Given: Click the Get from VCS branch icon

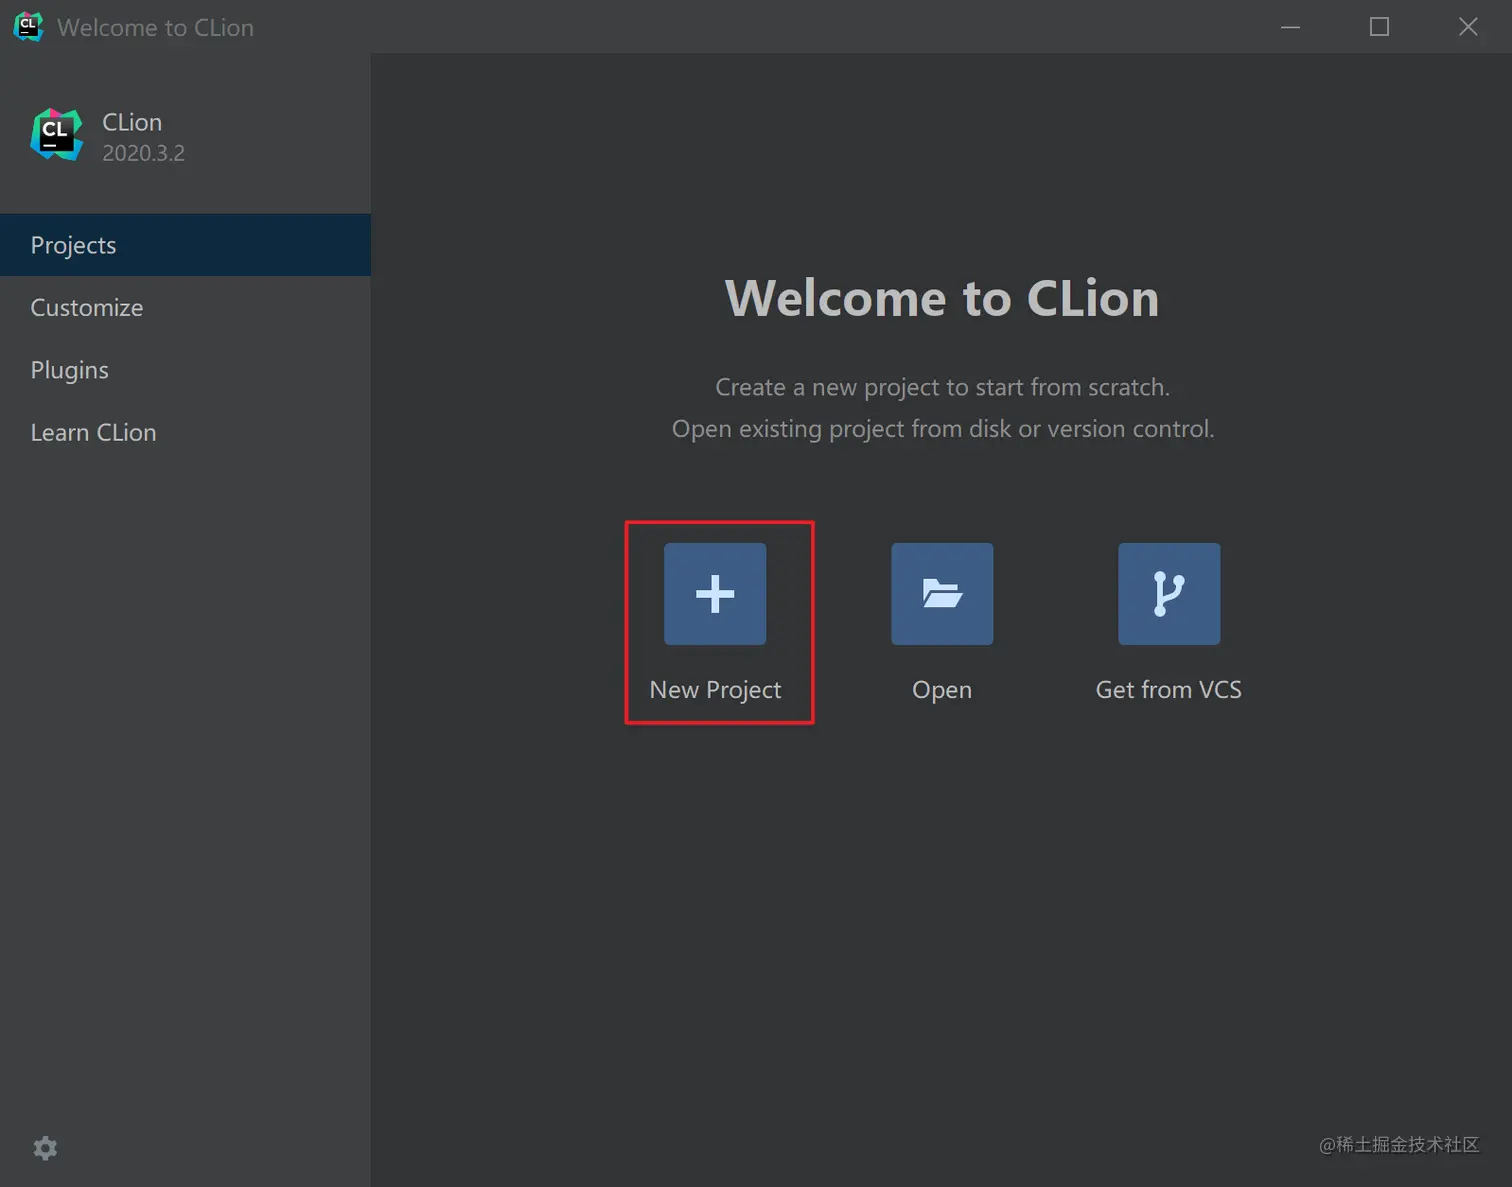Looking at the screenshot, I should [x=1169, y=594].
